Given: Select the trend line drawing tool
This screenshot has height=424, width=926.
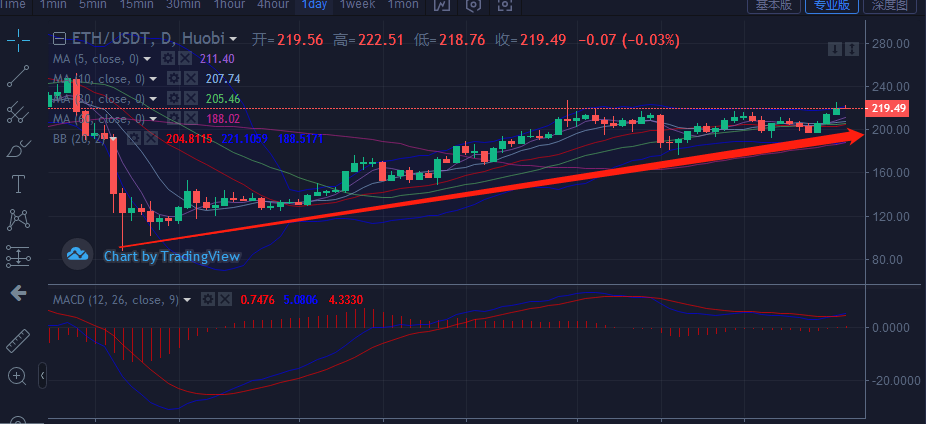Looking at the screenshot, I should [18, 76].
